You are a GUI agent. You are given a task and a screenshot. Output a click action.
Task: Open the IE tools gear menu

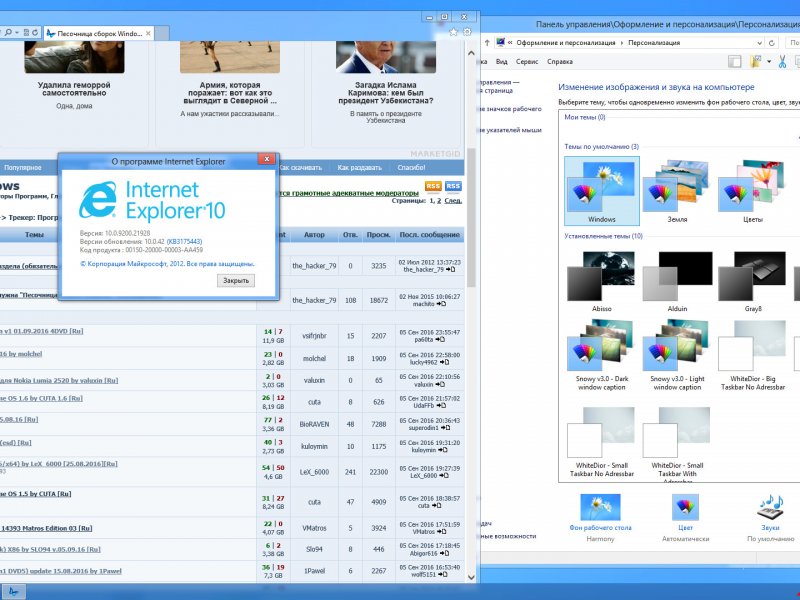[467, 32]
